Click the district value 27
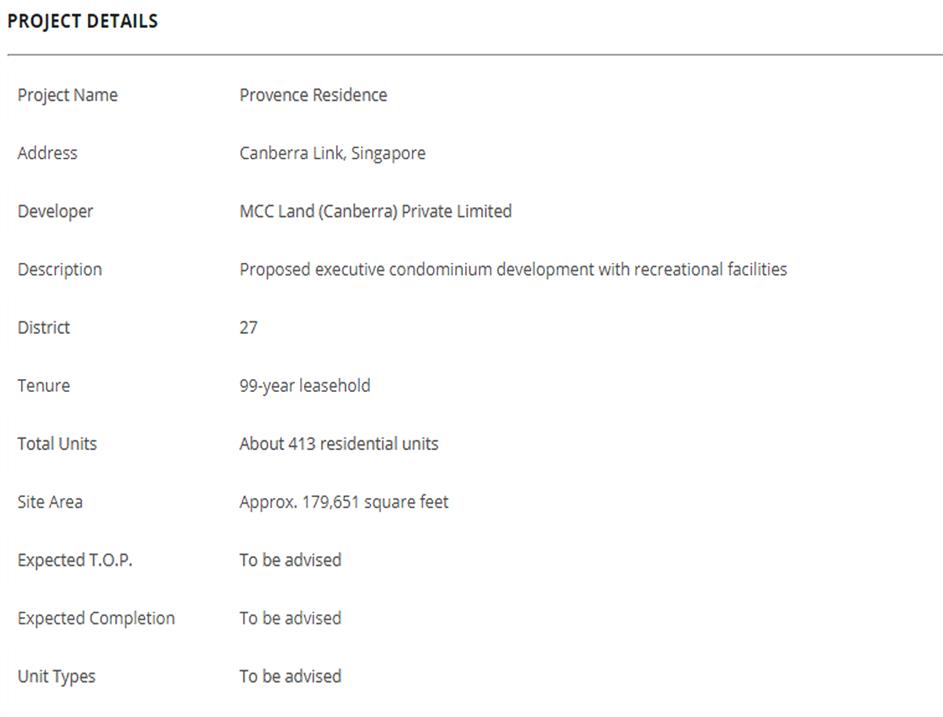 (248, 327)
